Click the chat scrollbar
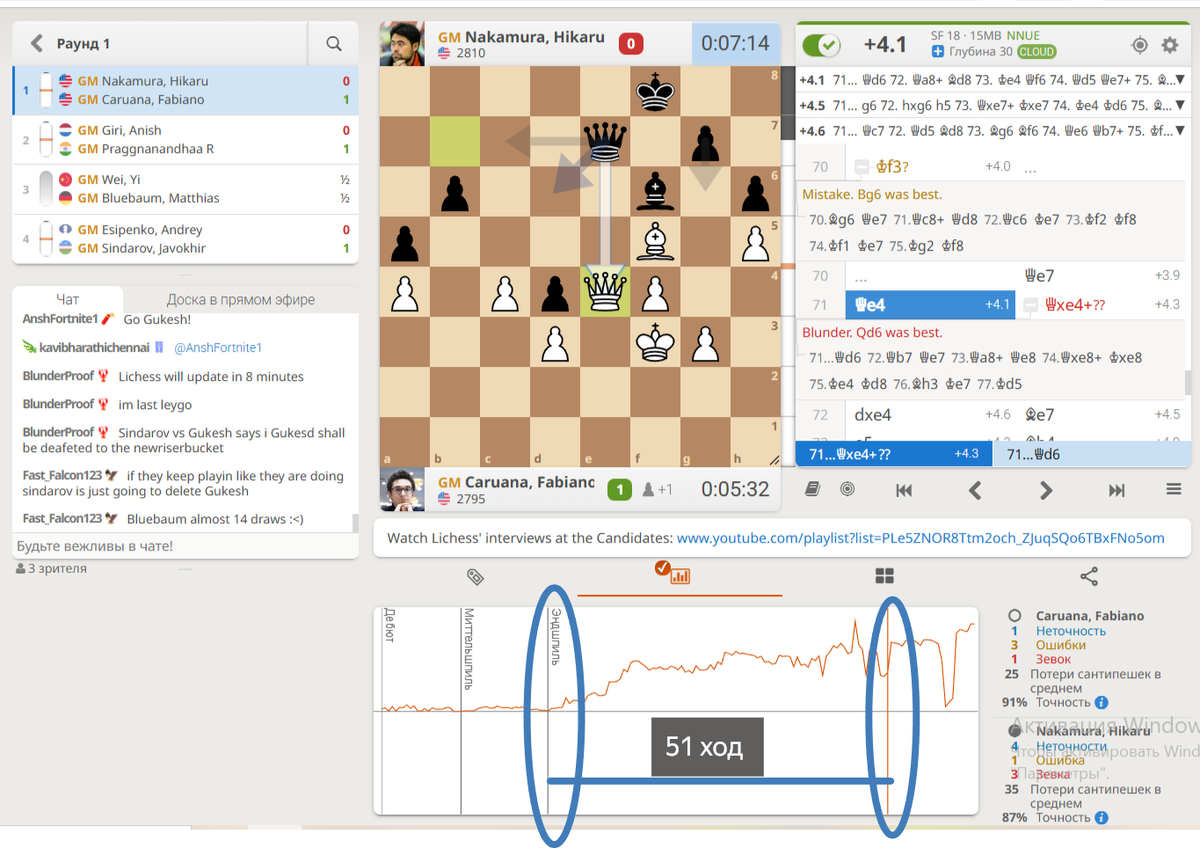 (355, 523)
